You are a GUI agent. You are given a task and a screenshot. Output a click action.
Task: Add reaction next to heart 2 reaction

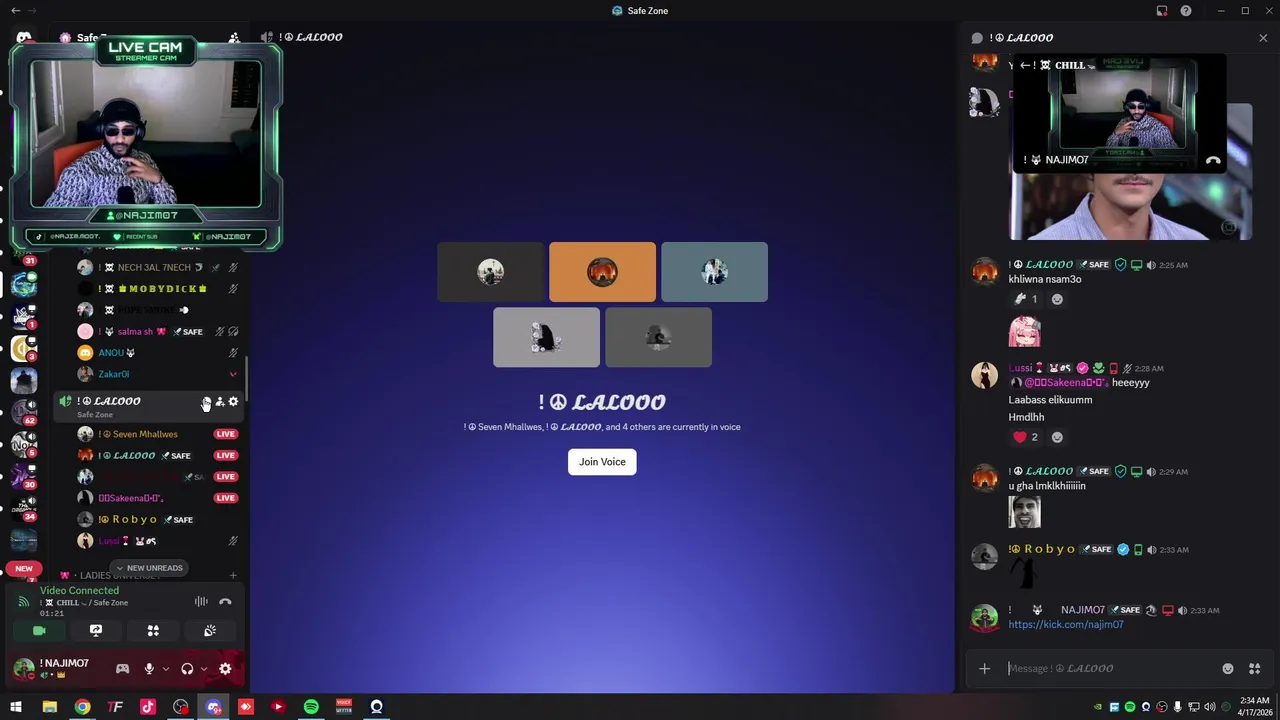[x=1057, y=437]
